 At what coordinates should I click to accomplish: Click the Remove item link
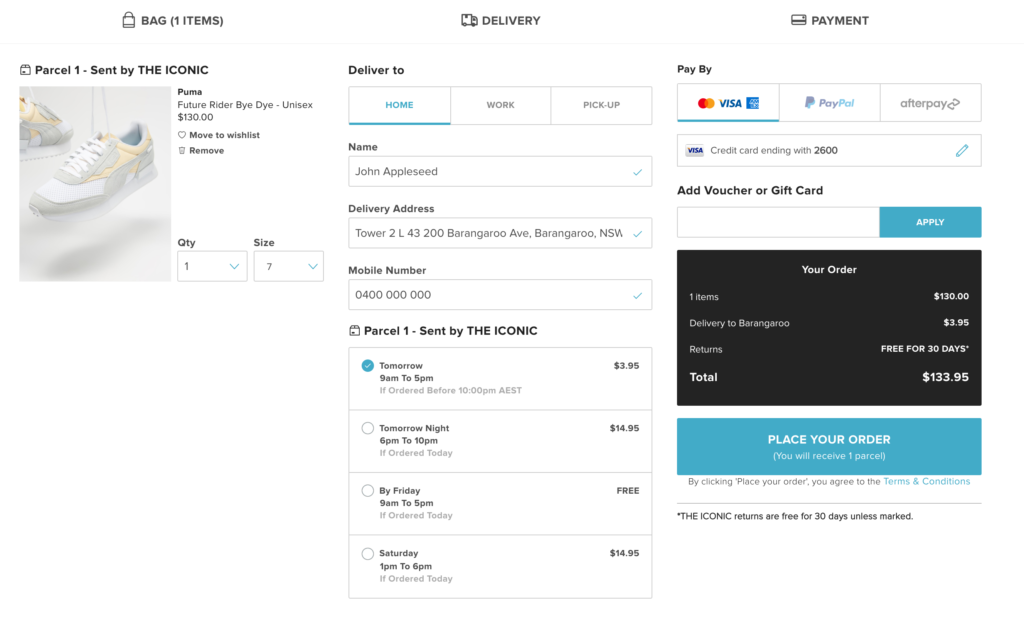(206, 151)
